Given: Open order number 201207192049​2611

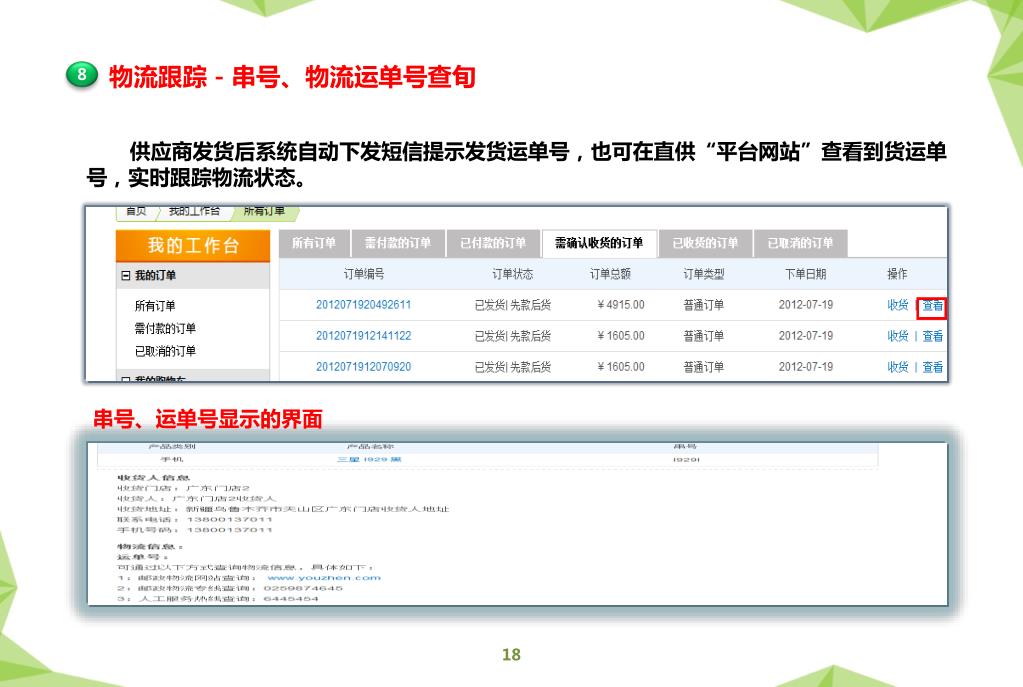Looking at the screenshot, I should pos(363,305).
